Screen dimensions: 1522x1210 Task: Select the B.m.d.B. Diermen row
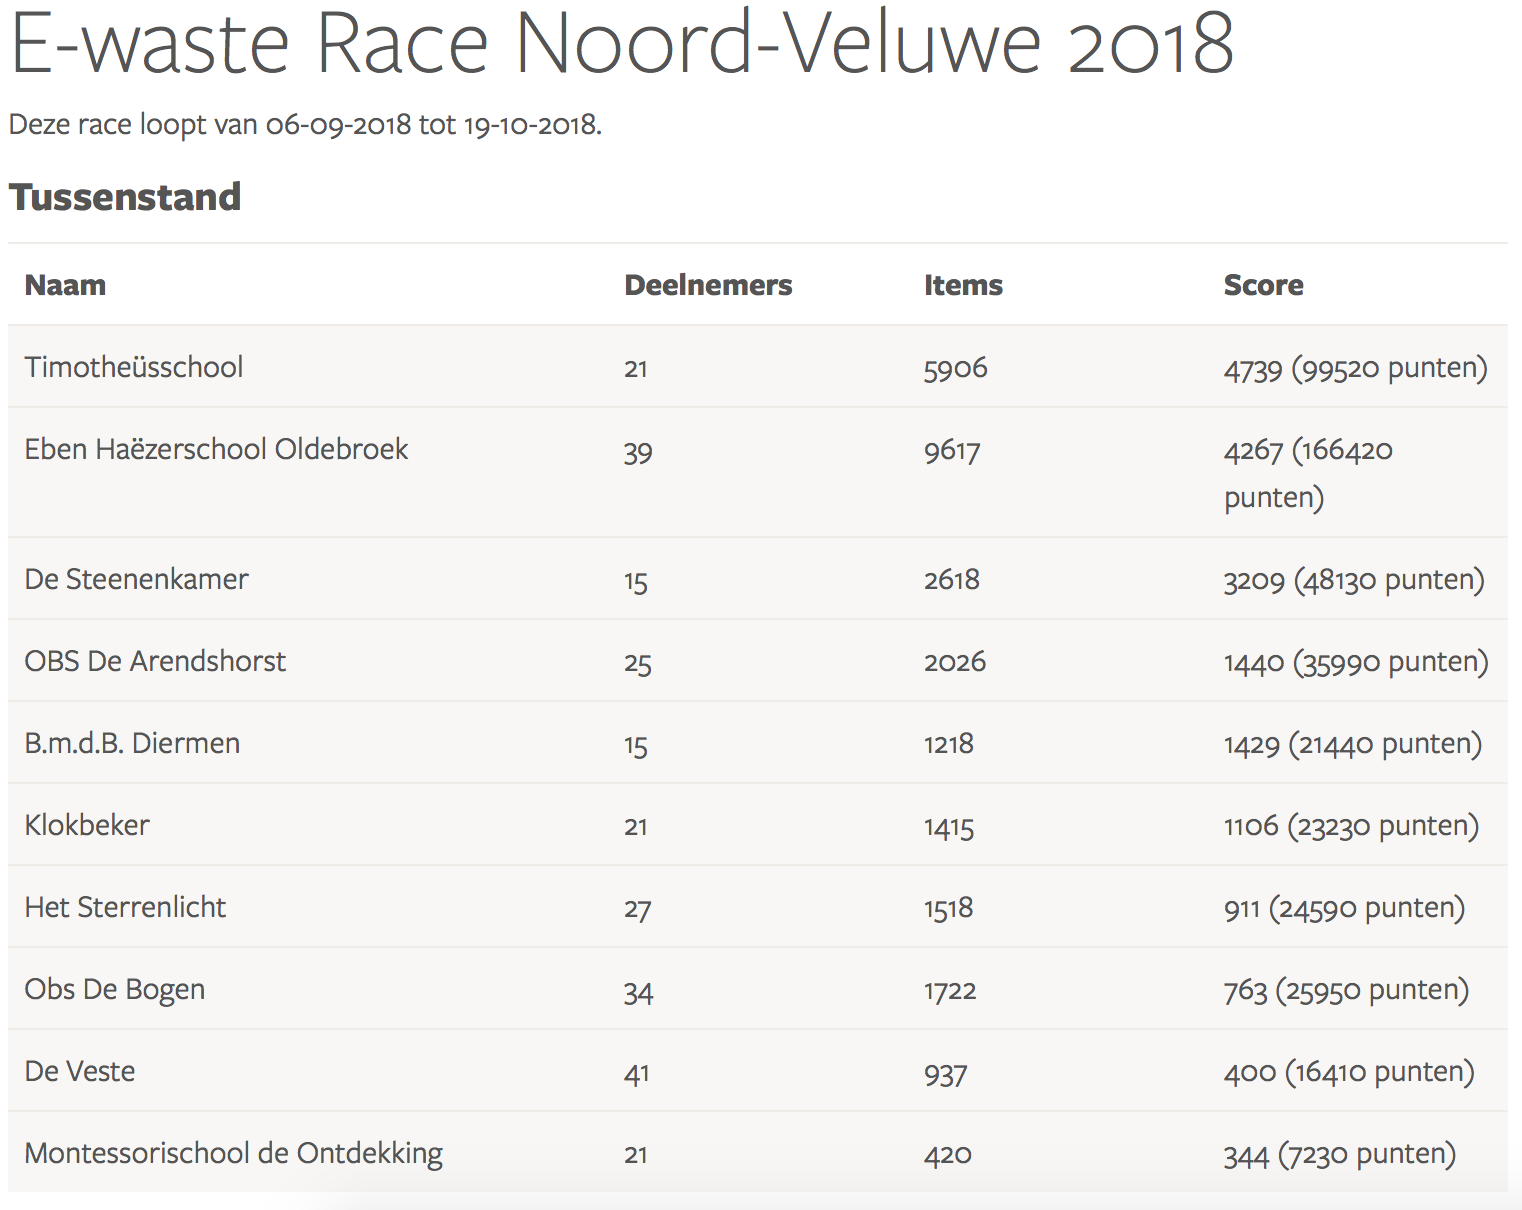point(132,743)
